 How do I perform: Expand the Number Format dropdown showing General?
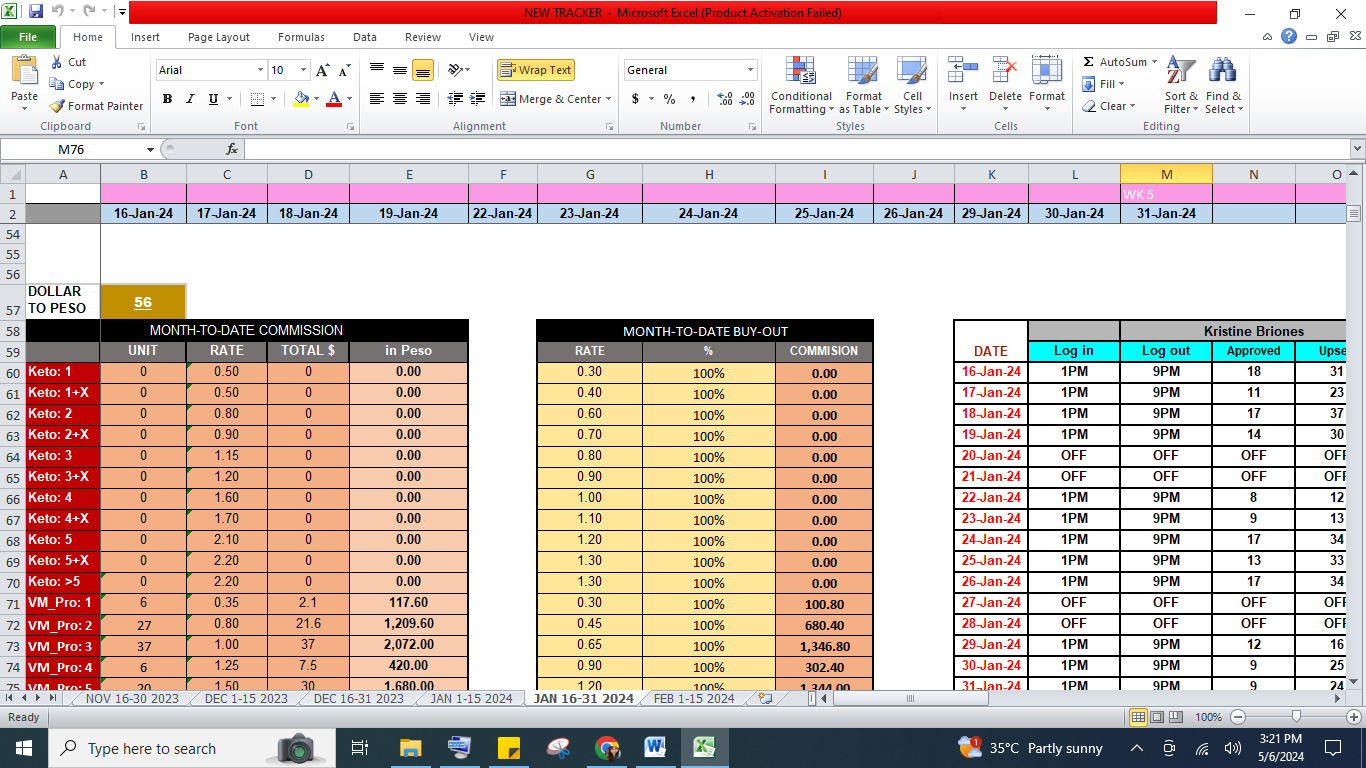[x=751, y=70]
